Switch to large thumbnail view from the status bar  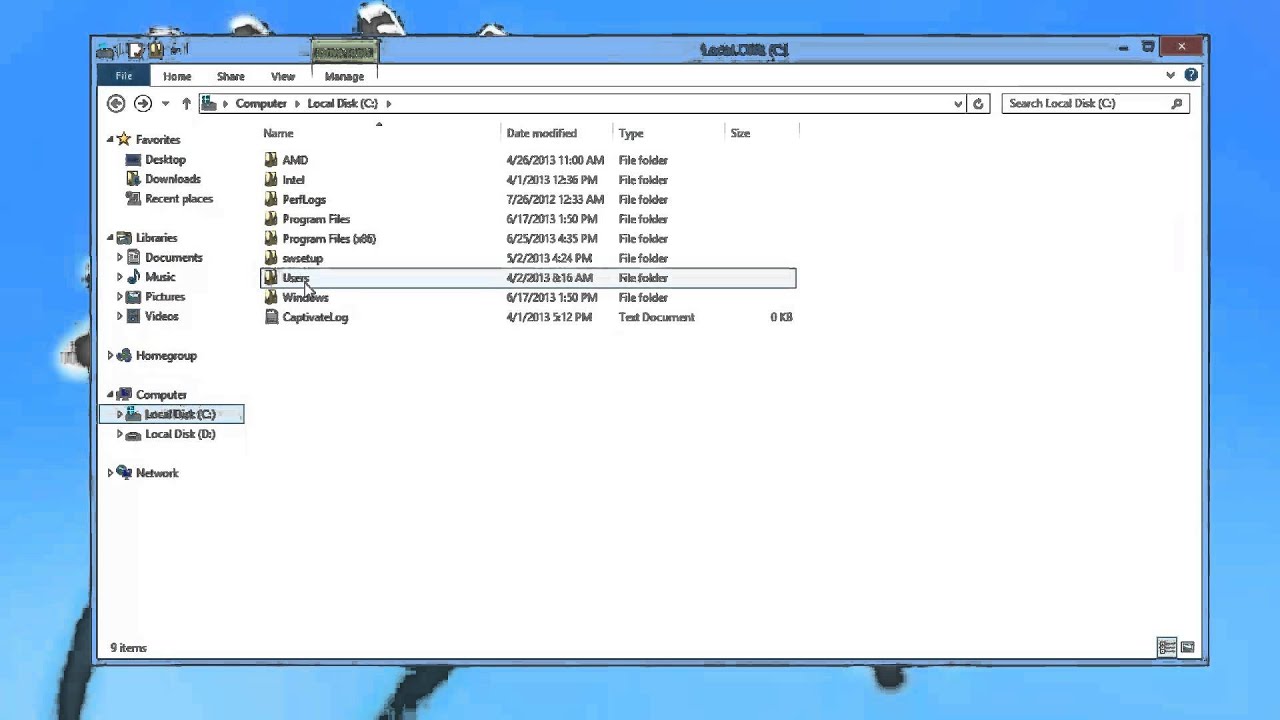[1187, 648]
